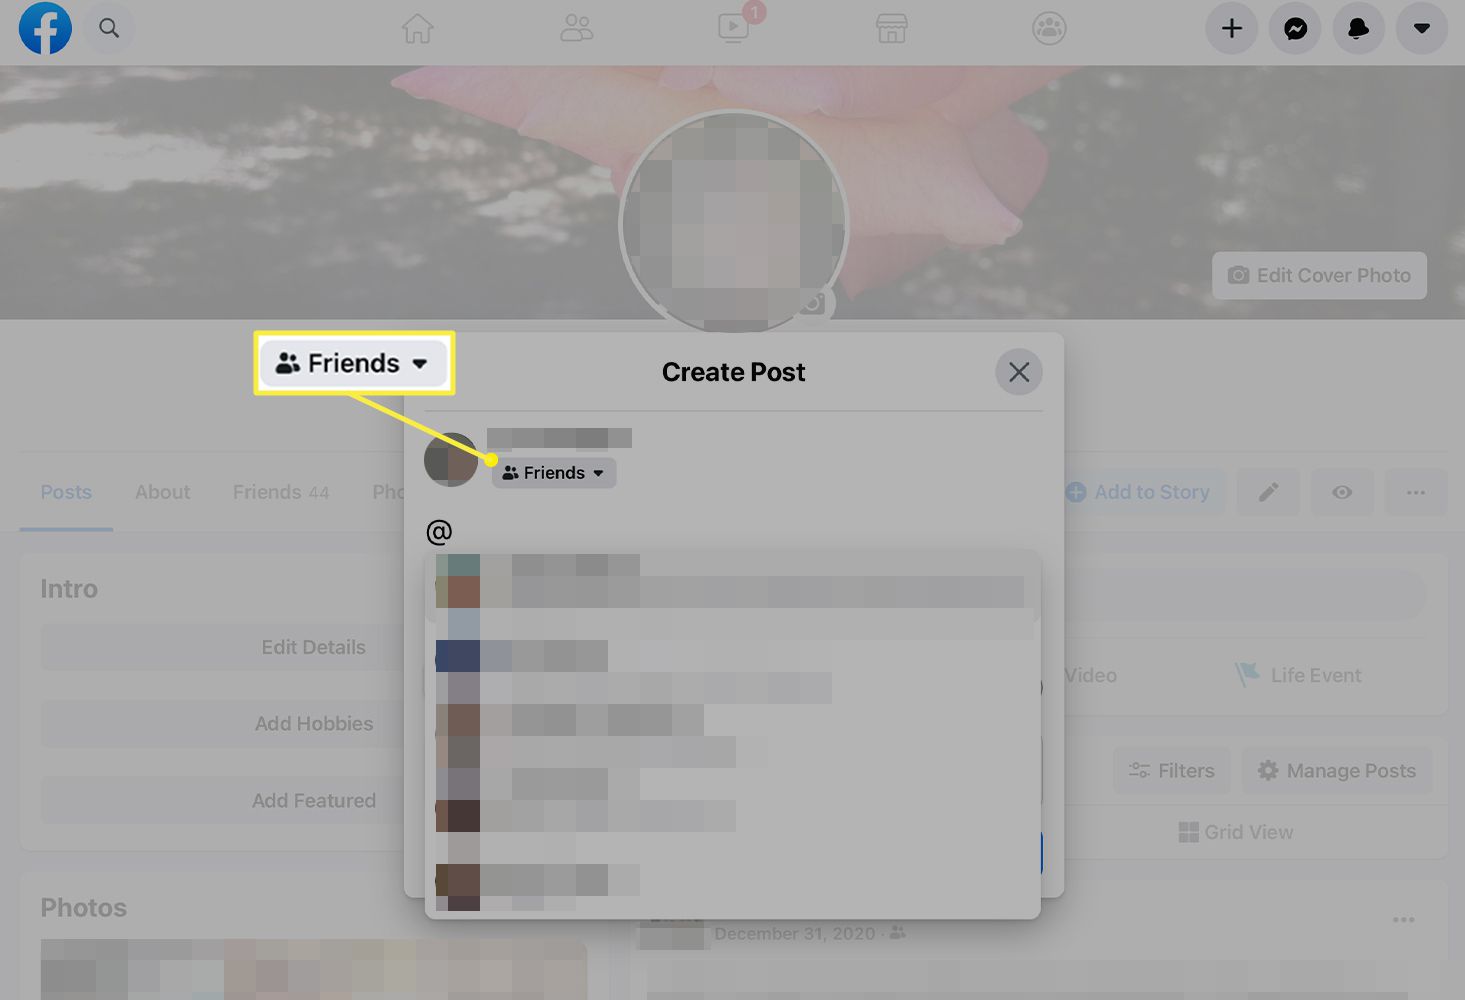The height and width of the screenshot is (1000, 1465).
Task: Open the Friends 44 tab
Action: pos(281,492)
